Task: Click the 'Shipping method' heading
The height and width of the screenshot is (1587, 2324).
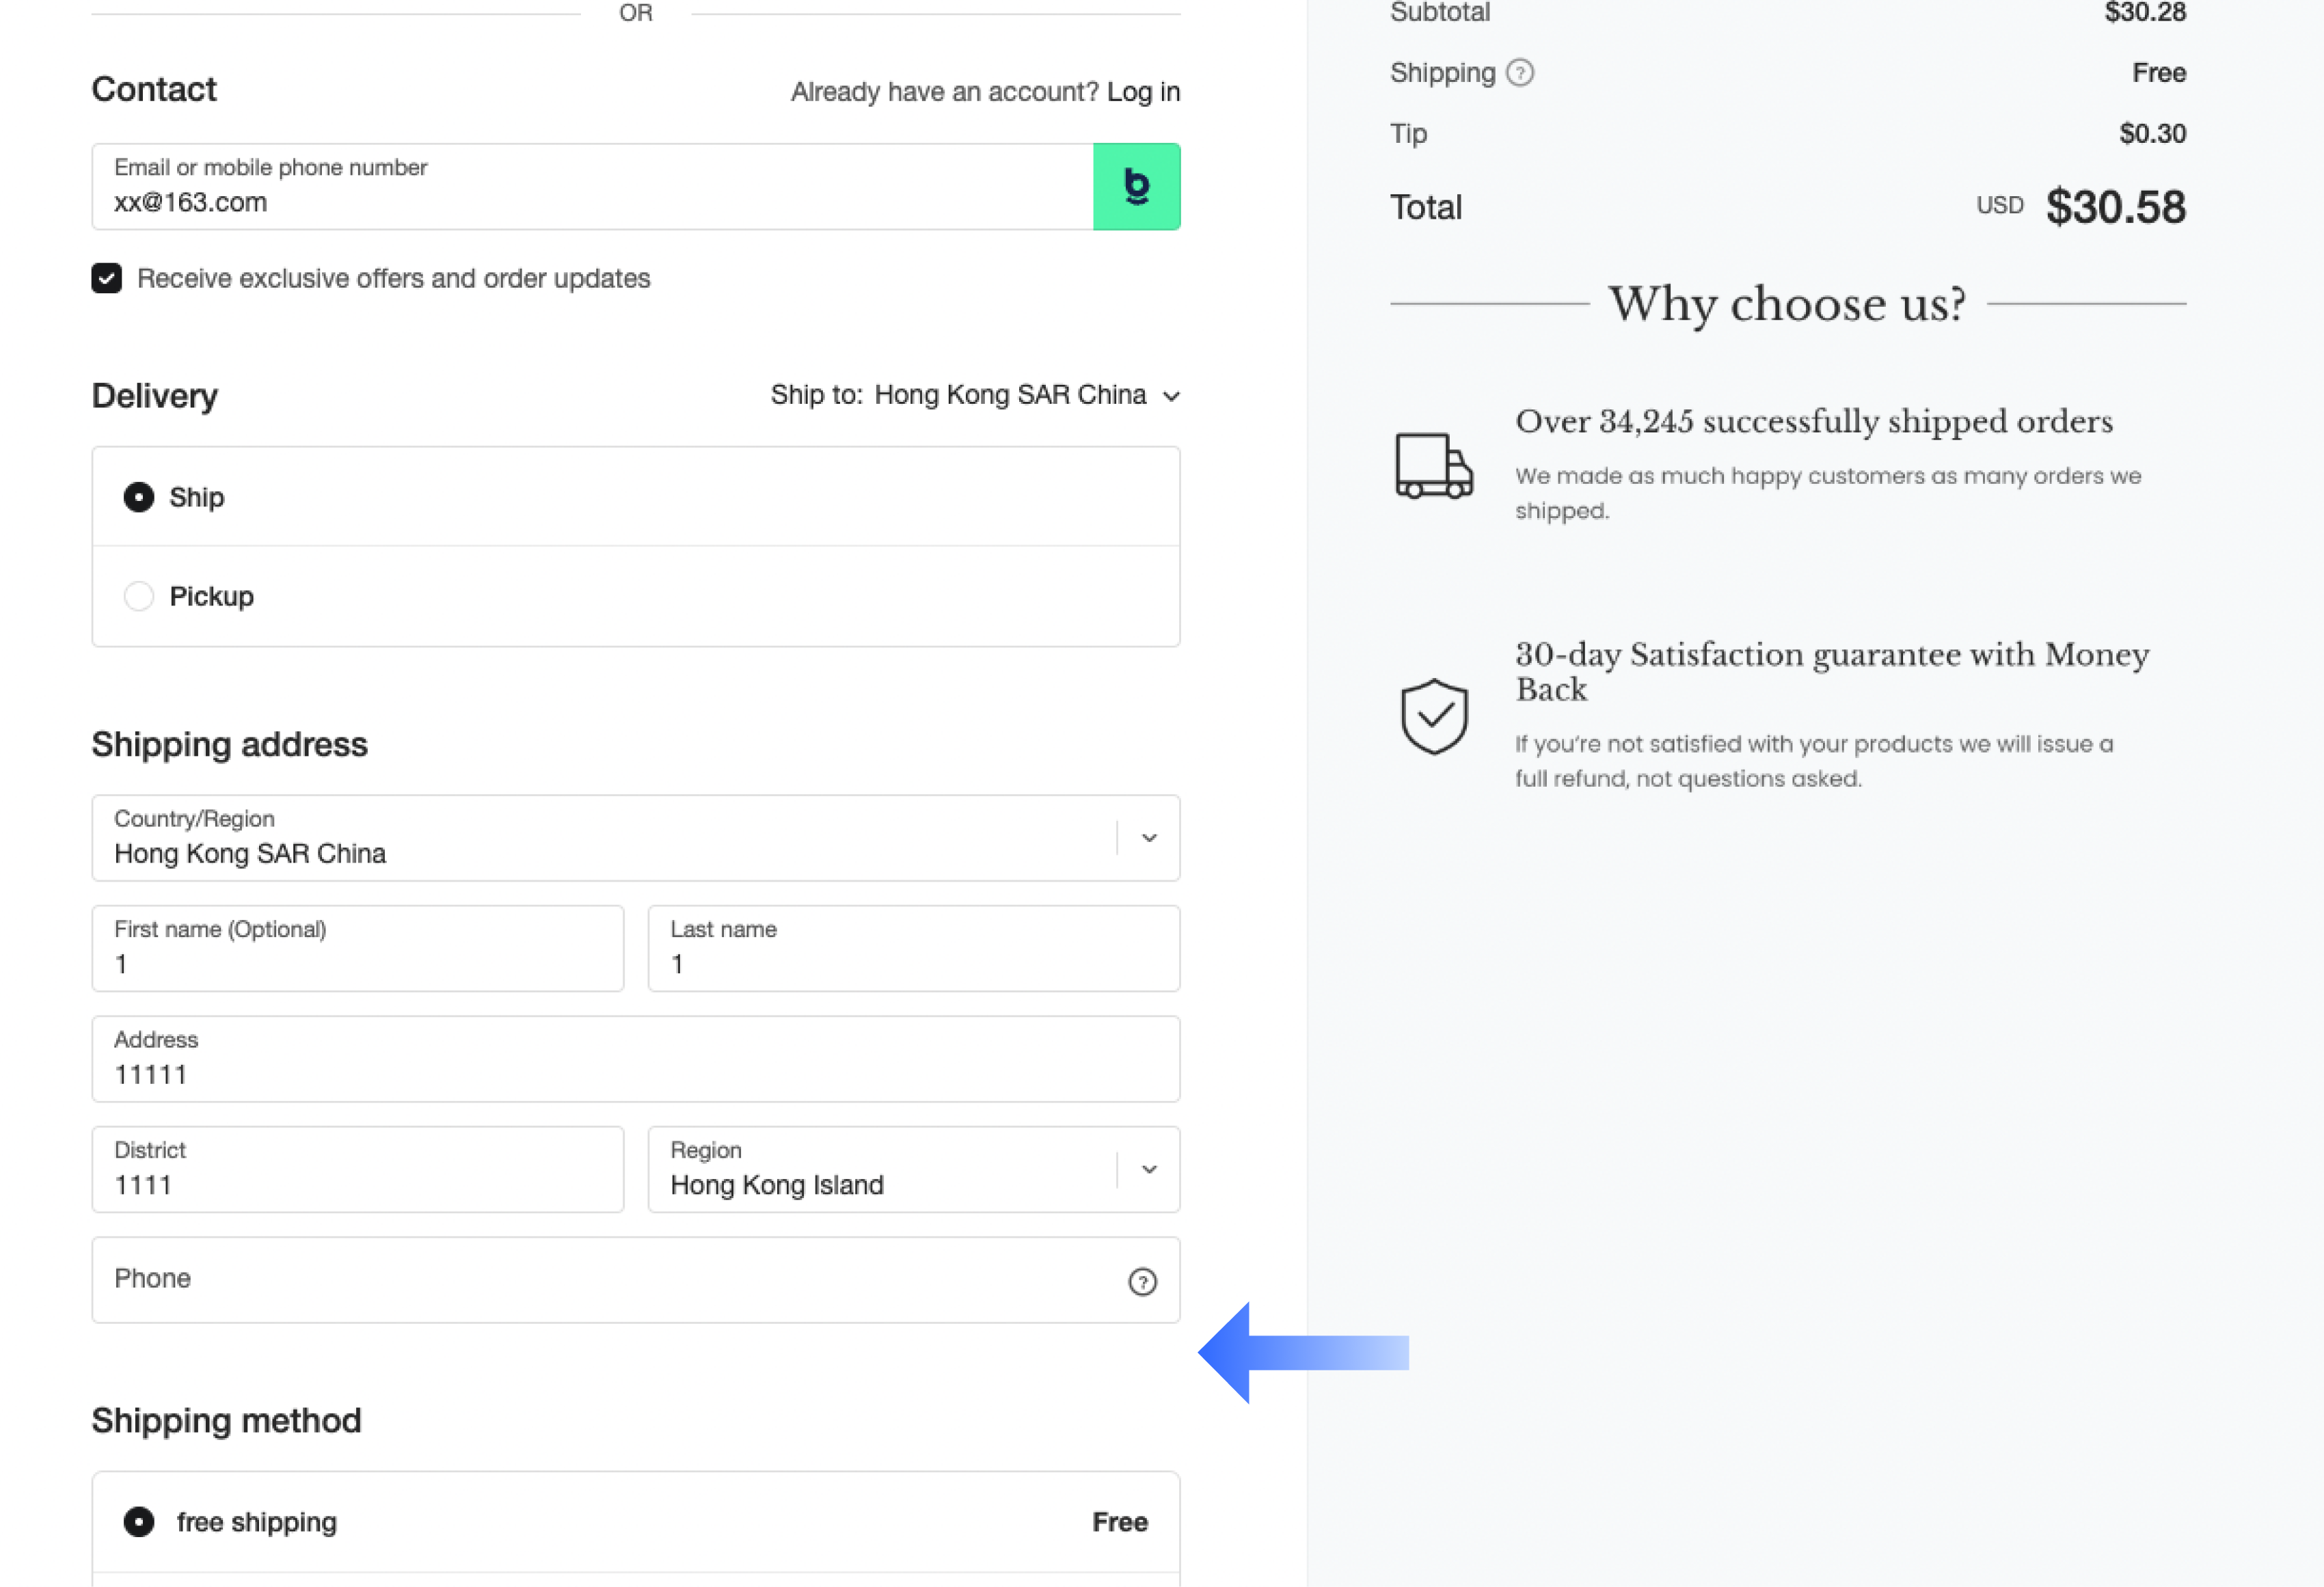Action: (x=227, y=1421)
